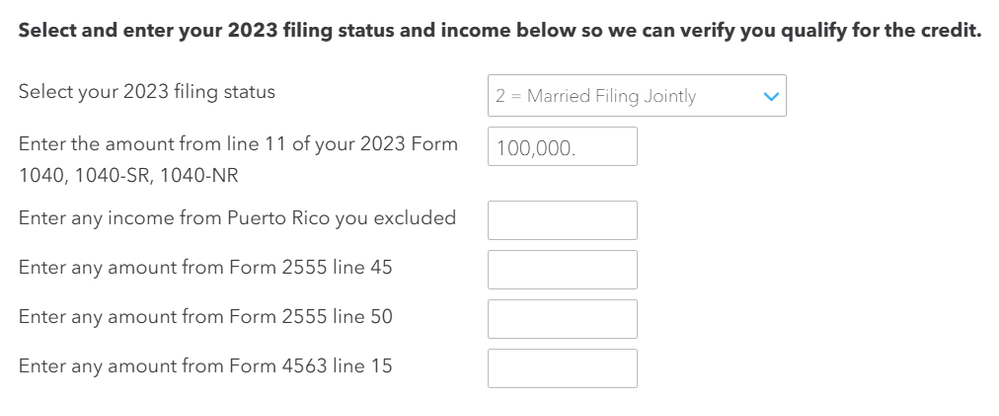
Task: Click the blue chevron in filing status box
Action: click(x=769, y=97)
